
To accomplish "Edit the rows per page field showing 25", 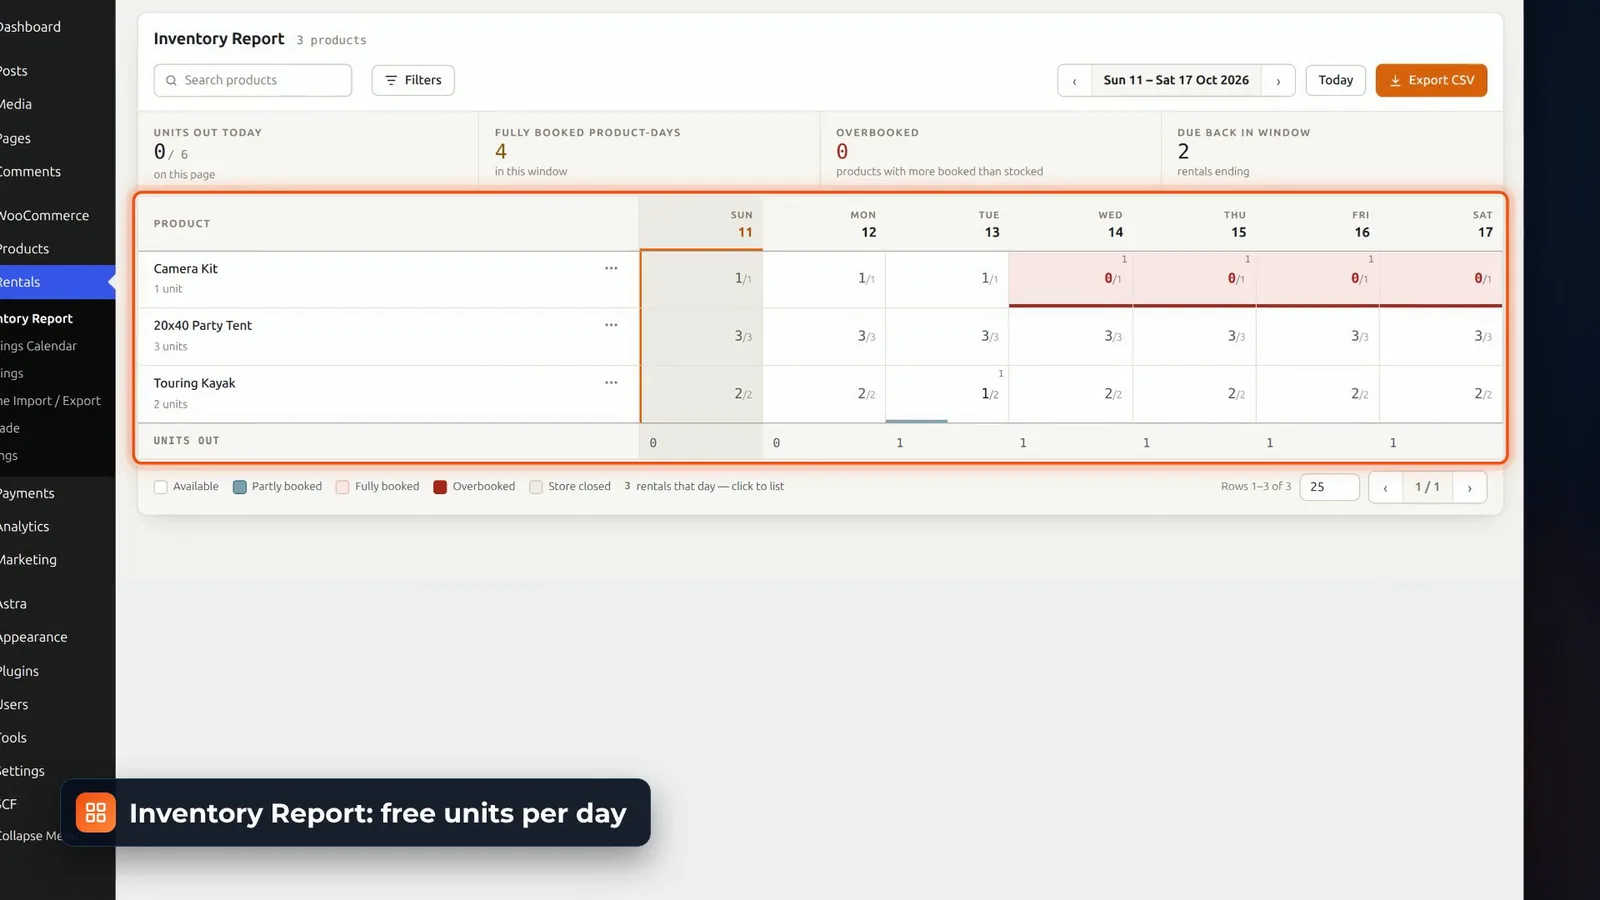I will tap(1329, 487).
